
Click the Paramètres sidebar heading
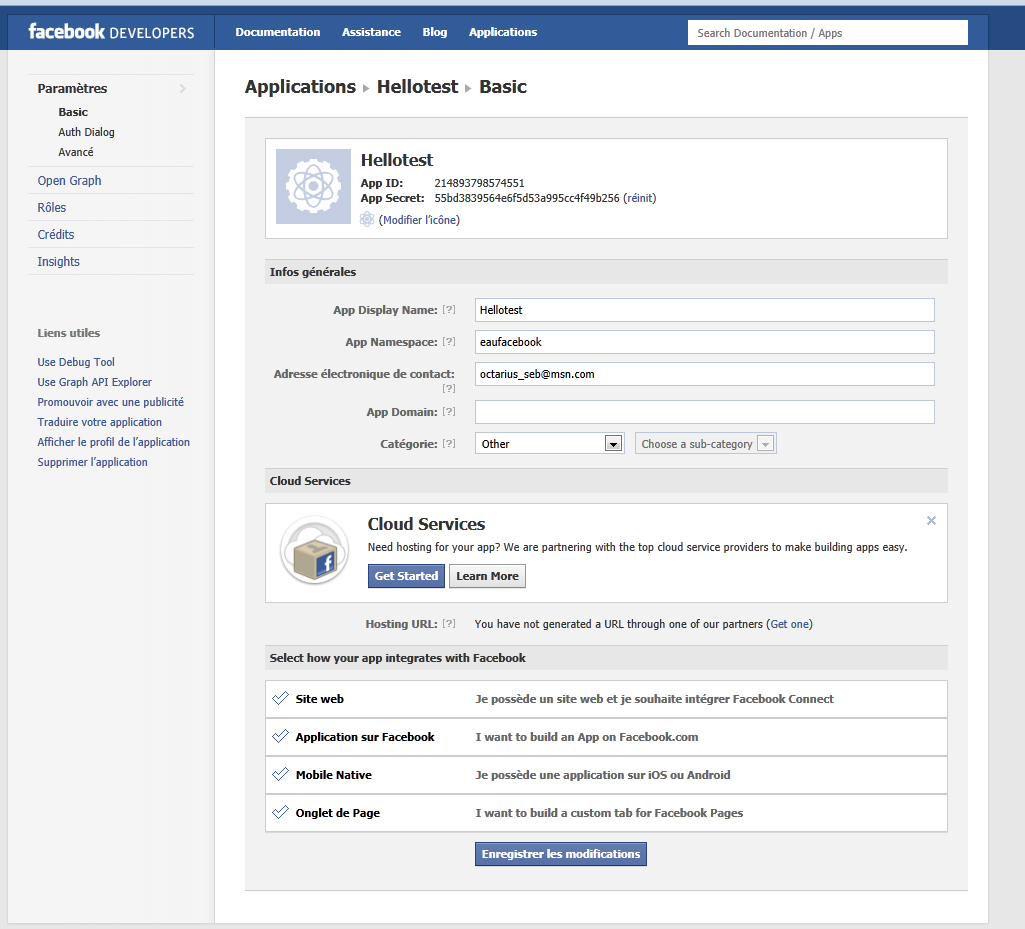tap(73, 88)
